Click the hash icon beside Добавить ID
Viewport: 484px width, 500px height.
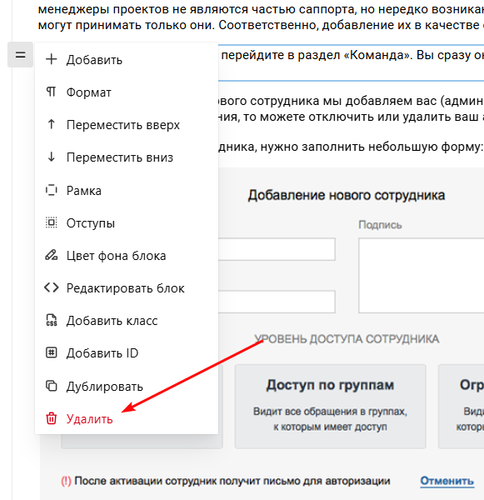pyautogui.click(x=51, y=353)
